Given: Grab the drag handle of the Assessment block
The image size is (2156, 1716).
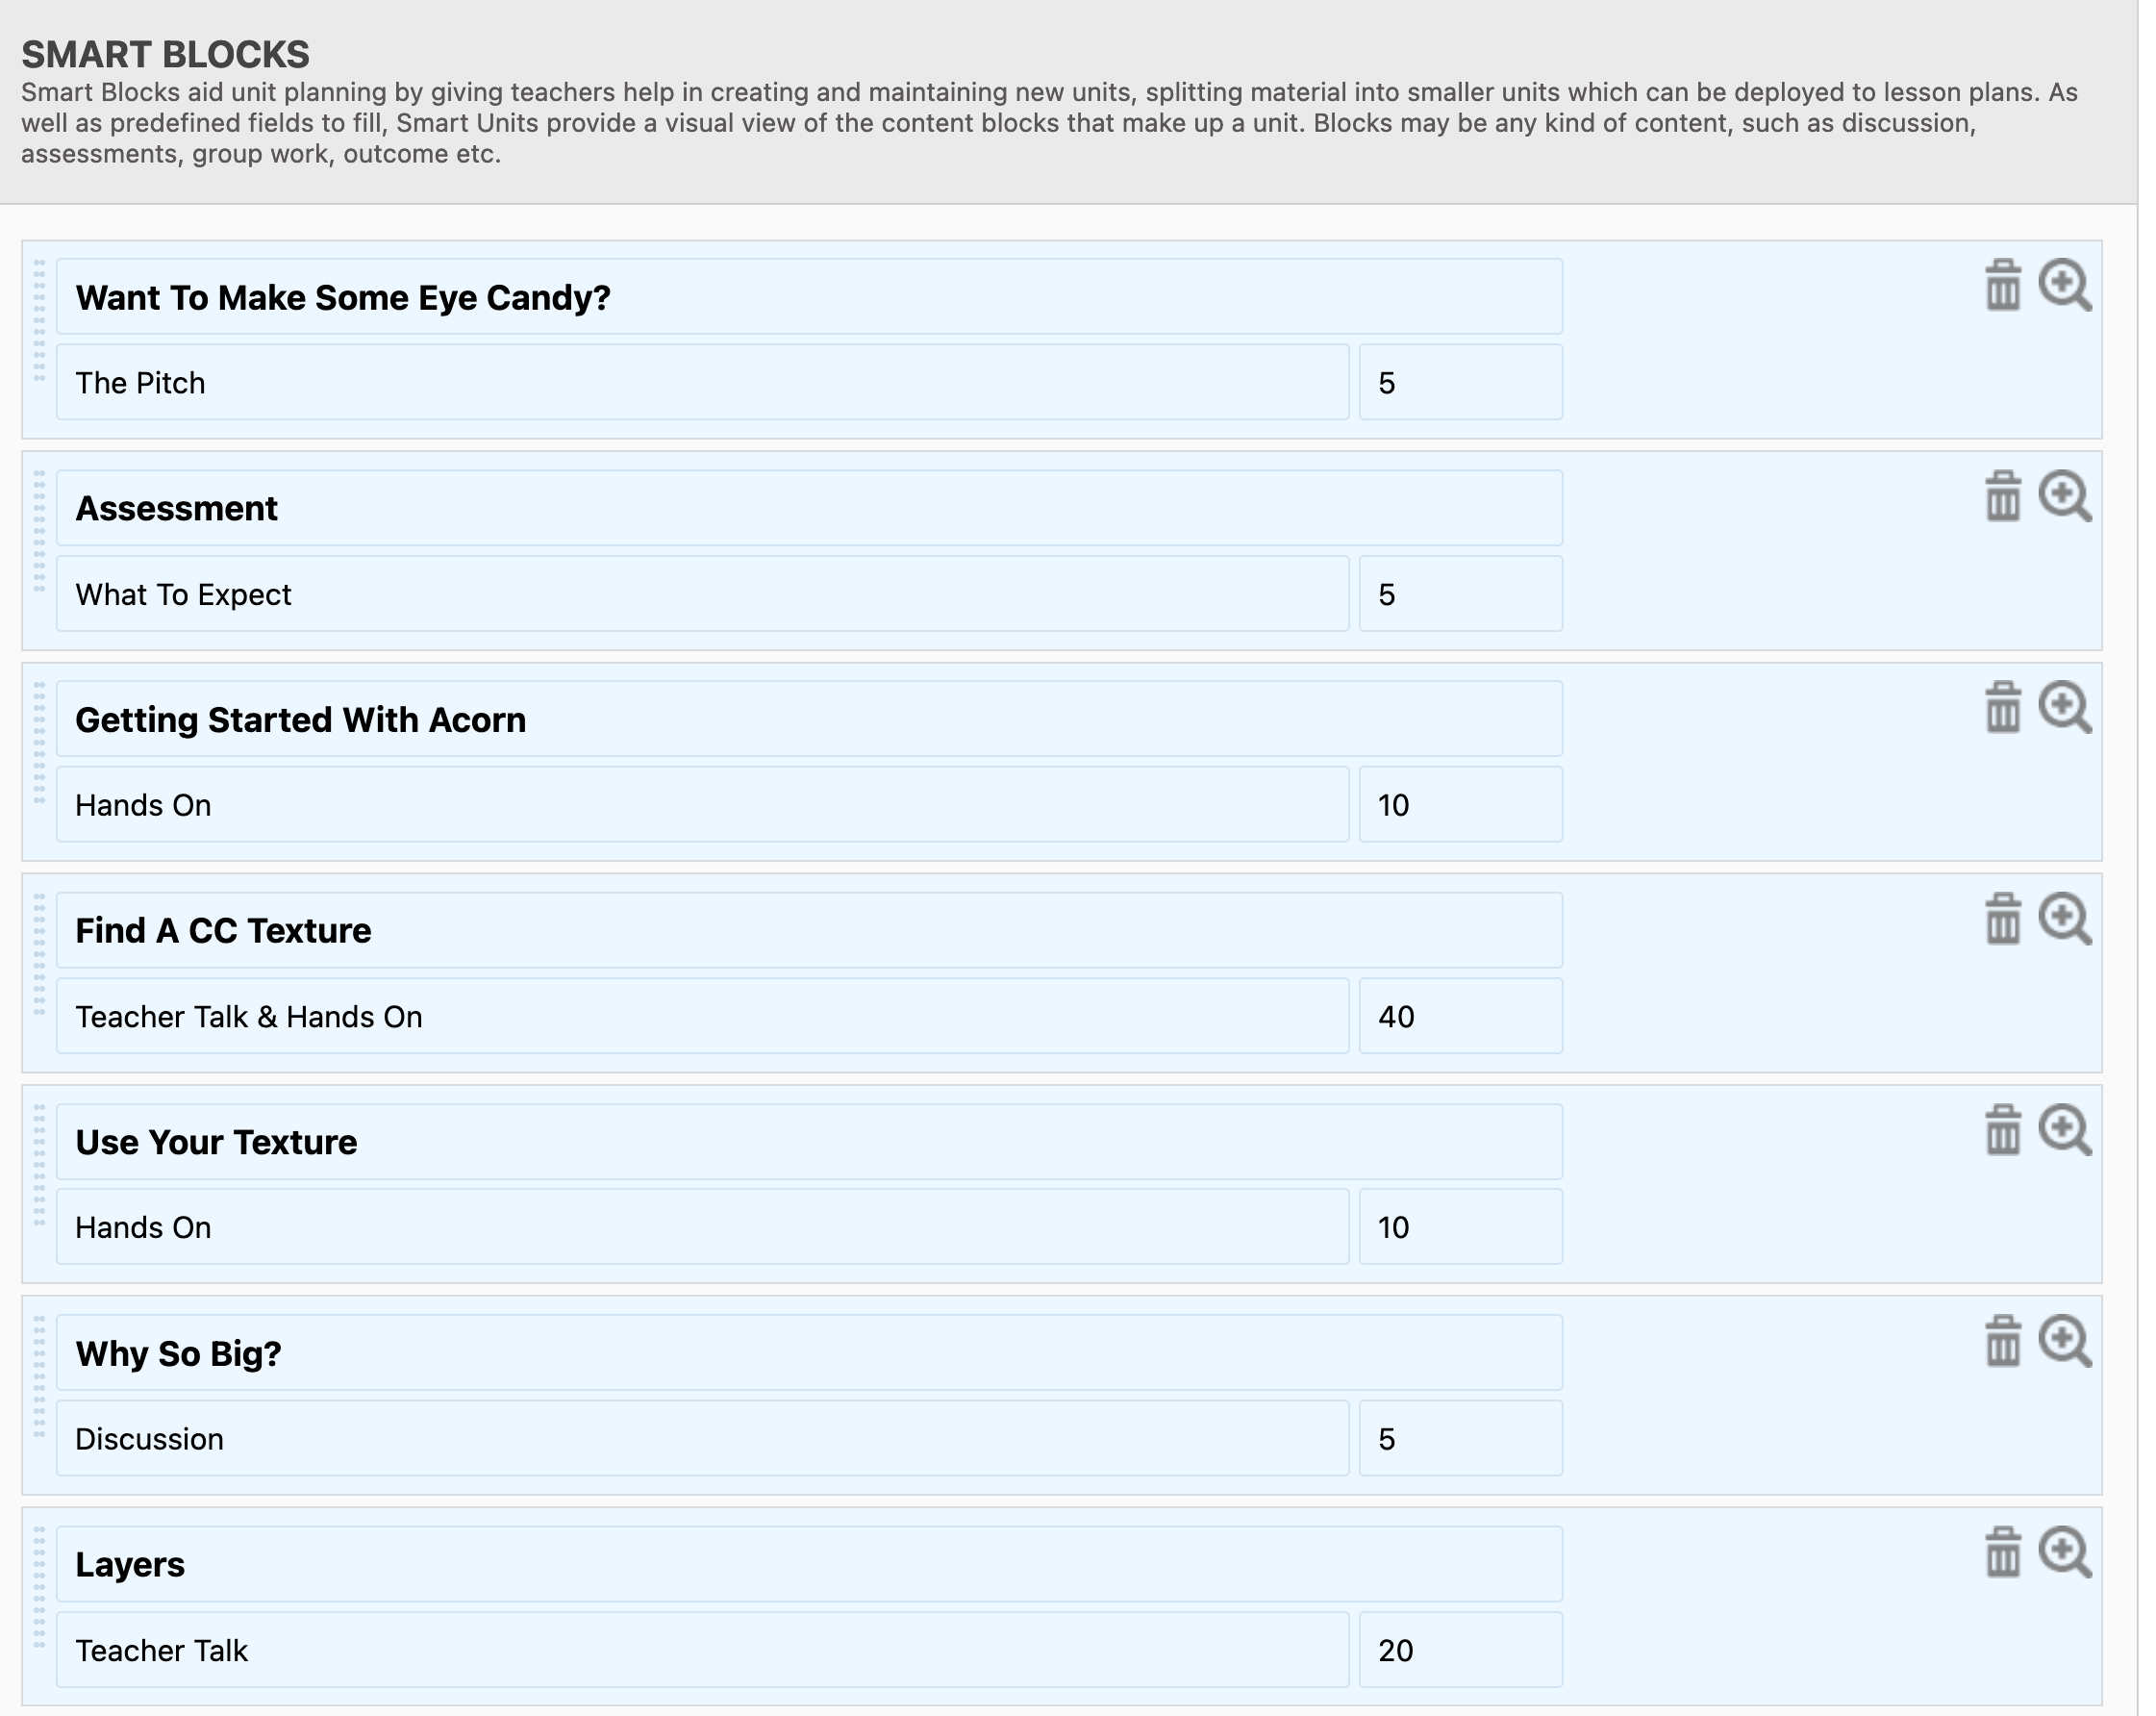Looking at the screenshot, I should click(40, 532).
